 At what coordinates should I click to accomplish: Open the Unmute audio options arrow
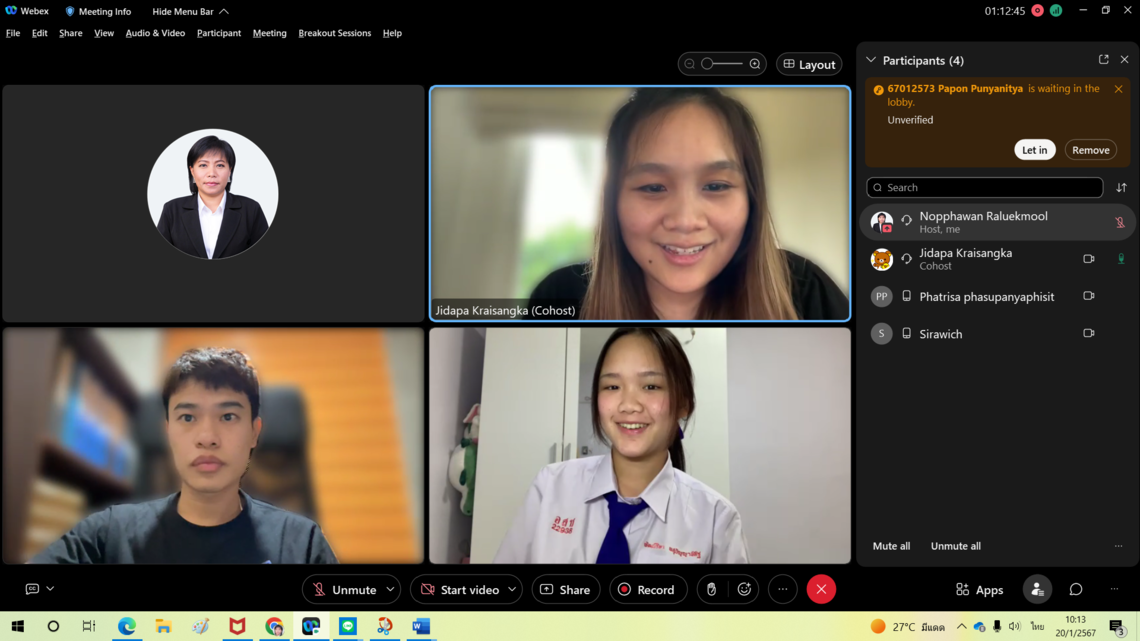[x=390, y=590]
